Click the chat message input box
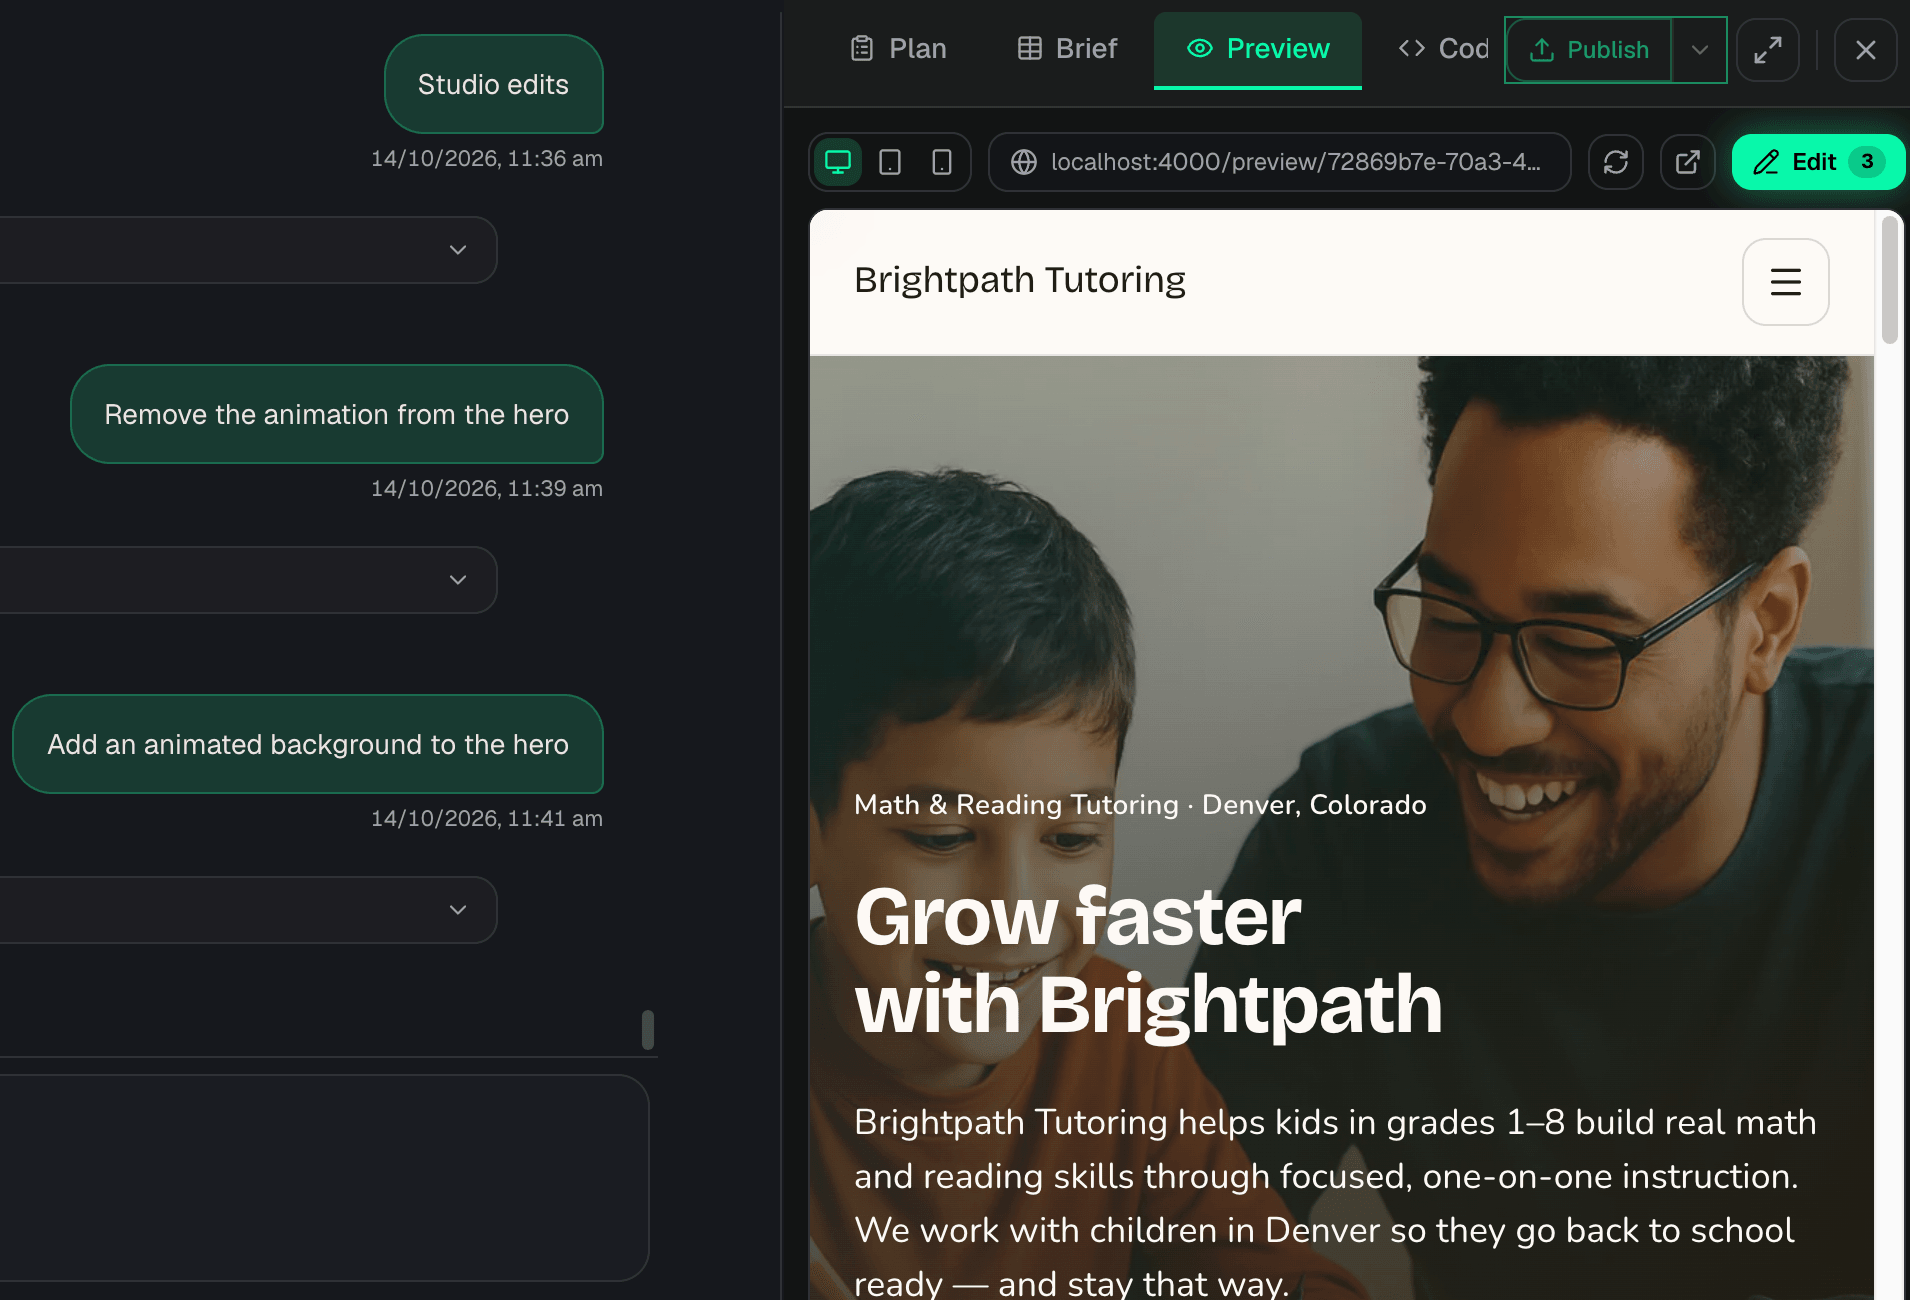1910x1300 pixels. pyautogui.click(x=324, y=1178)
